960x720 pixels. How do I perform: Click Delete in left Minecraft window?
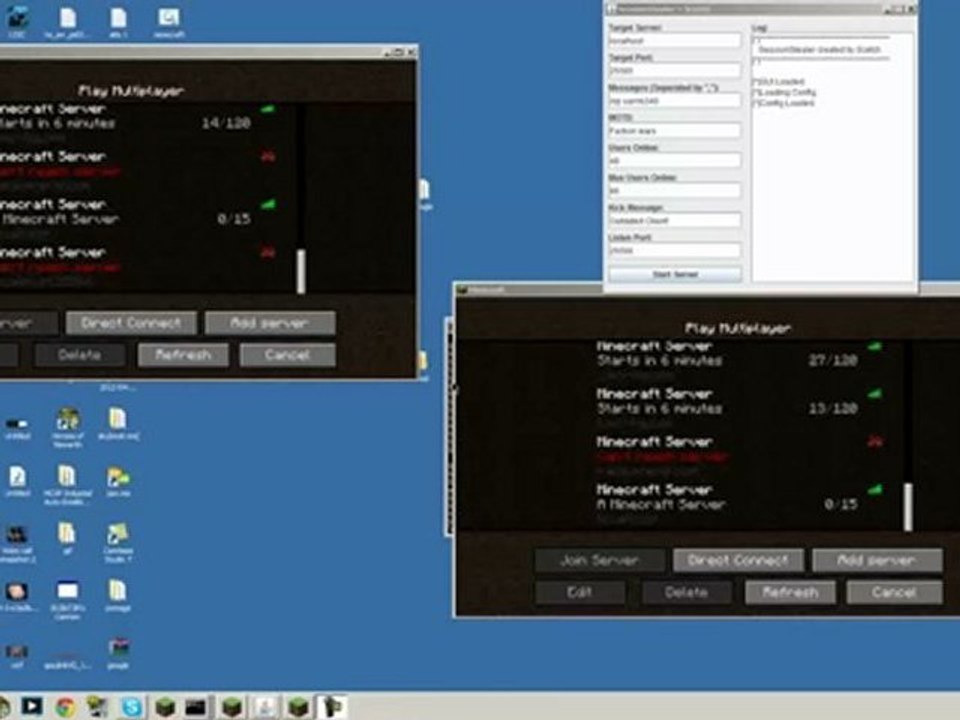80,354
